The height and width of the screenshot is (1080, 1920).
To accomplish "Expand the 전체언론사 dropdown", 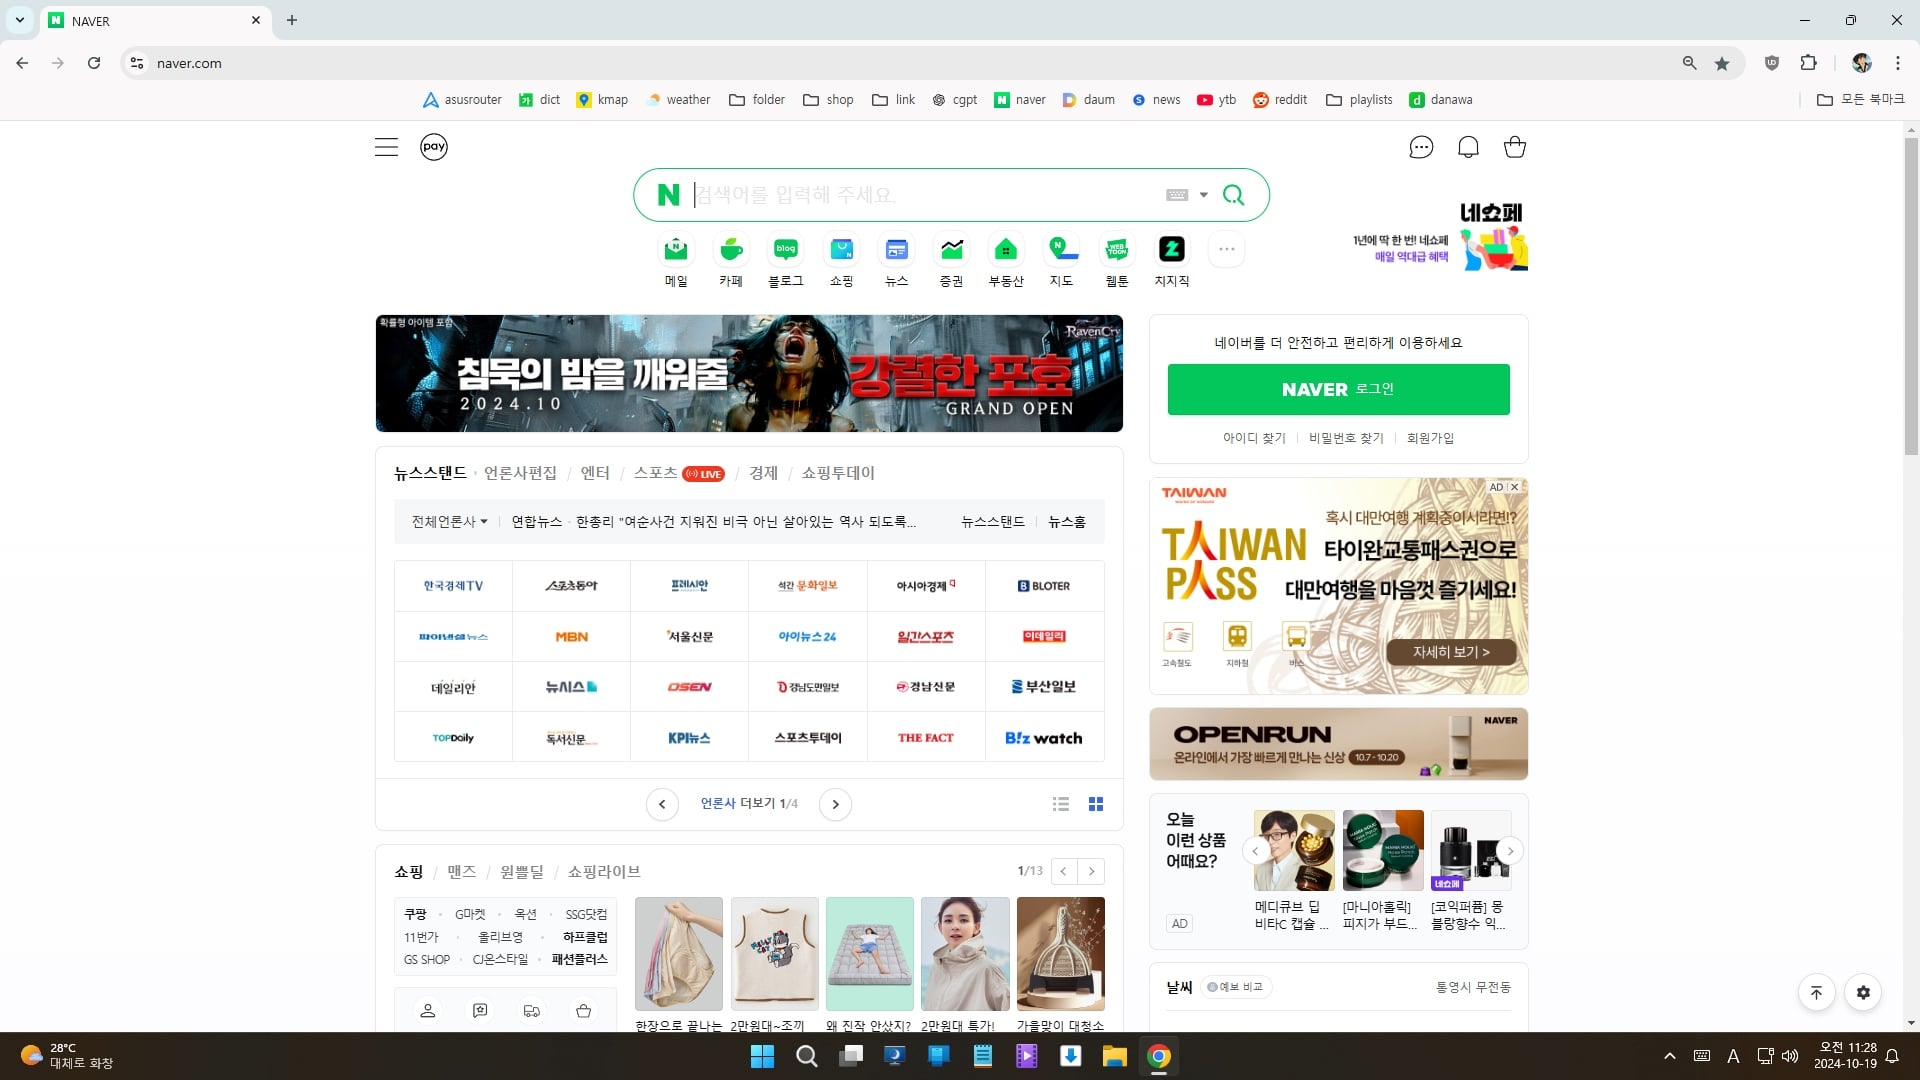I will coord(450,522).
